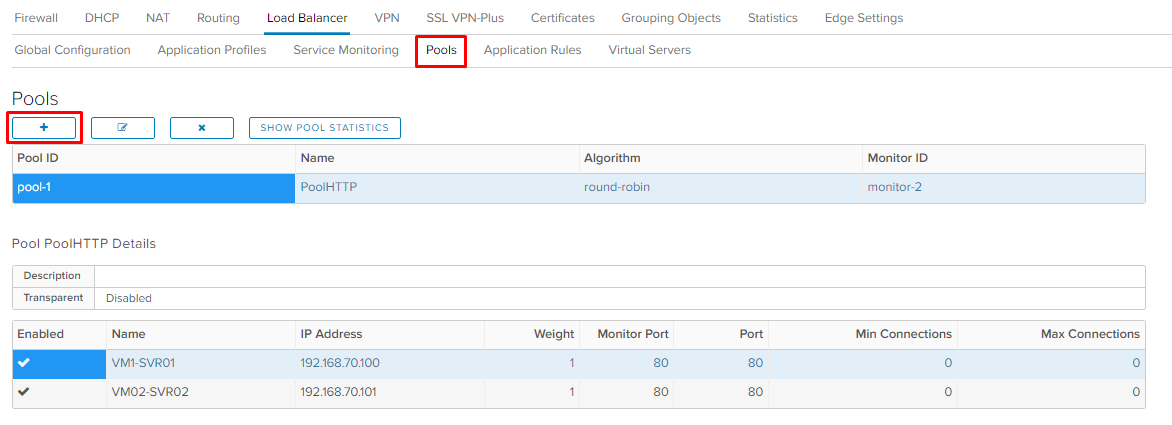Click the Description label cell
This screenshot has height=425, width=1172.
[x=54, y=276]
